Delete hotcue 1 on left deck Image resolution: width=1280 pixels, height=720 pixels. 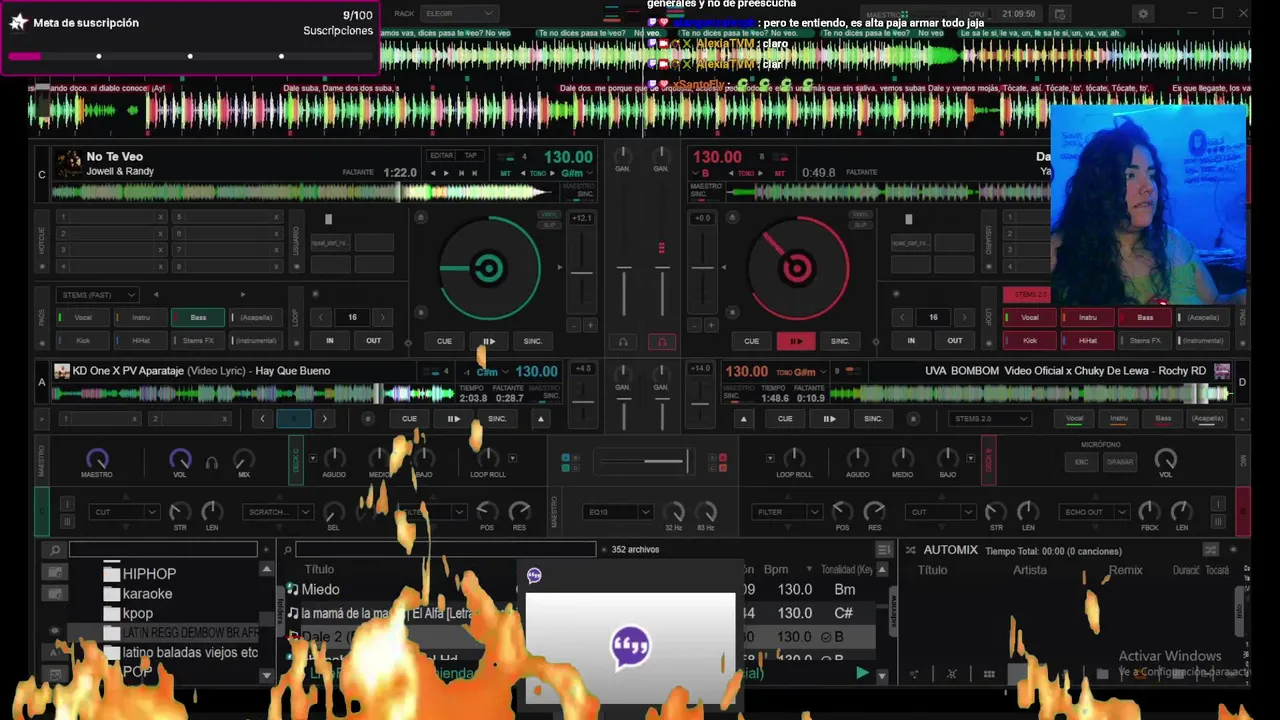tap(160, 217)
